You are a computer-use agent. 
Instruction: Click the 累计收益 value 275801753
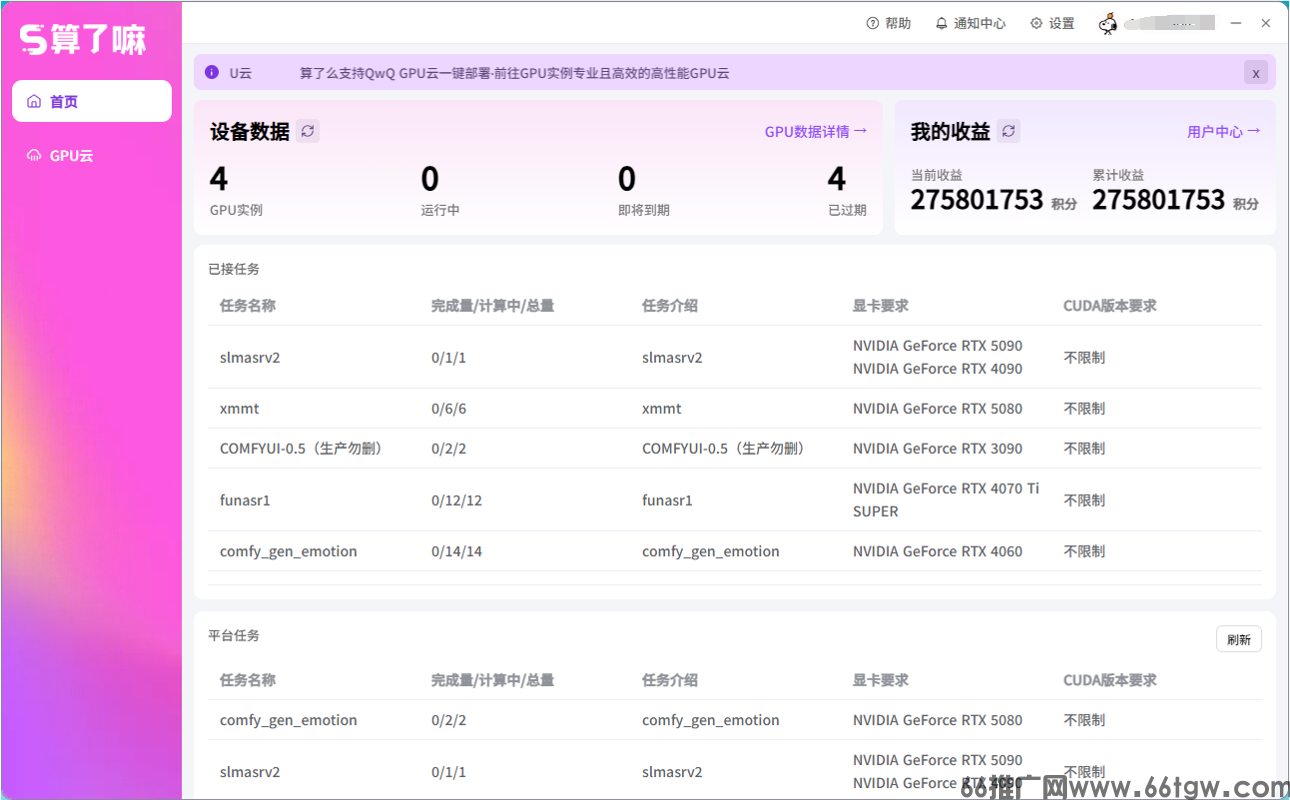1159,200
